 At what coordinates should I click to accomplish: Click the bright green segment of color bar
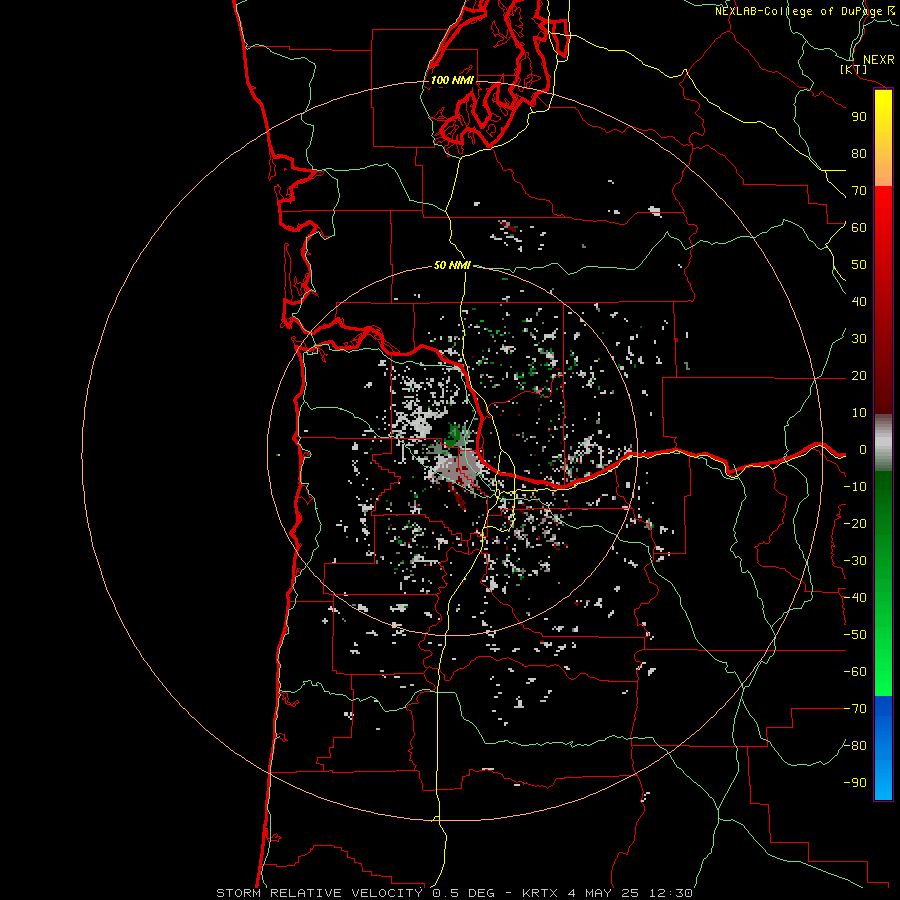point(883,660)
